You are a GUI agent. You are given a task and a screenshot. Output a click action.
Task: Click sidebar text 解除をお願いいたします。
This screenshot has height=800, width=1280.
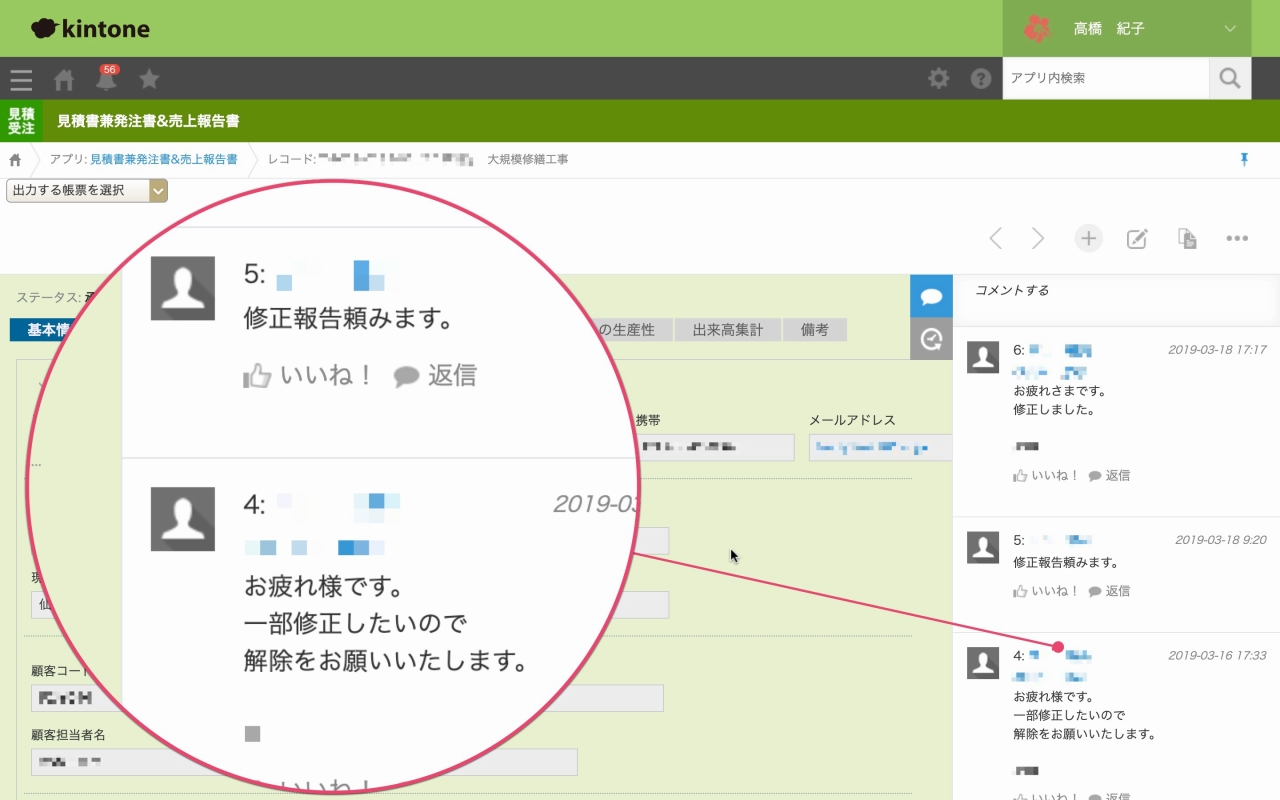1085,734
